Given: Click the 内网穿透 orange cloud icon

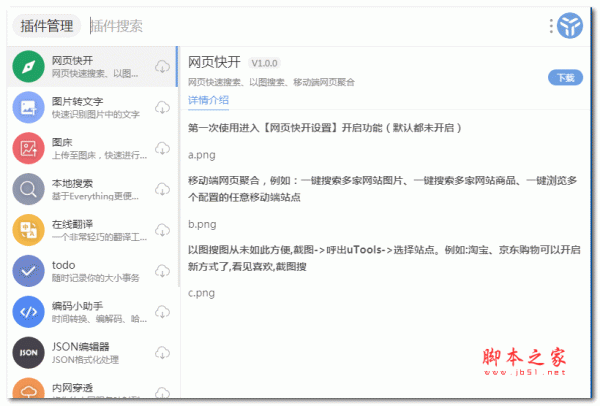Looking at the screenshot, I should click(28, 389).
